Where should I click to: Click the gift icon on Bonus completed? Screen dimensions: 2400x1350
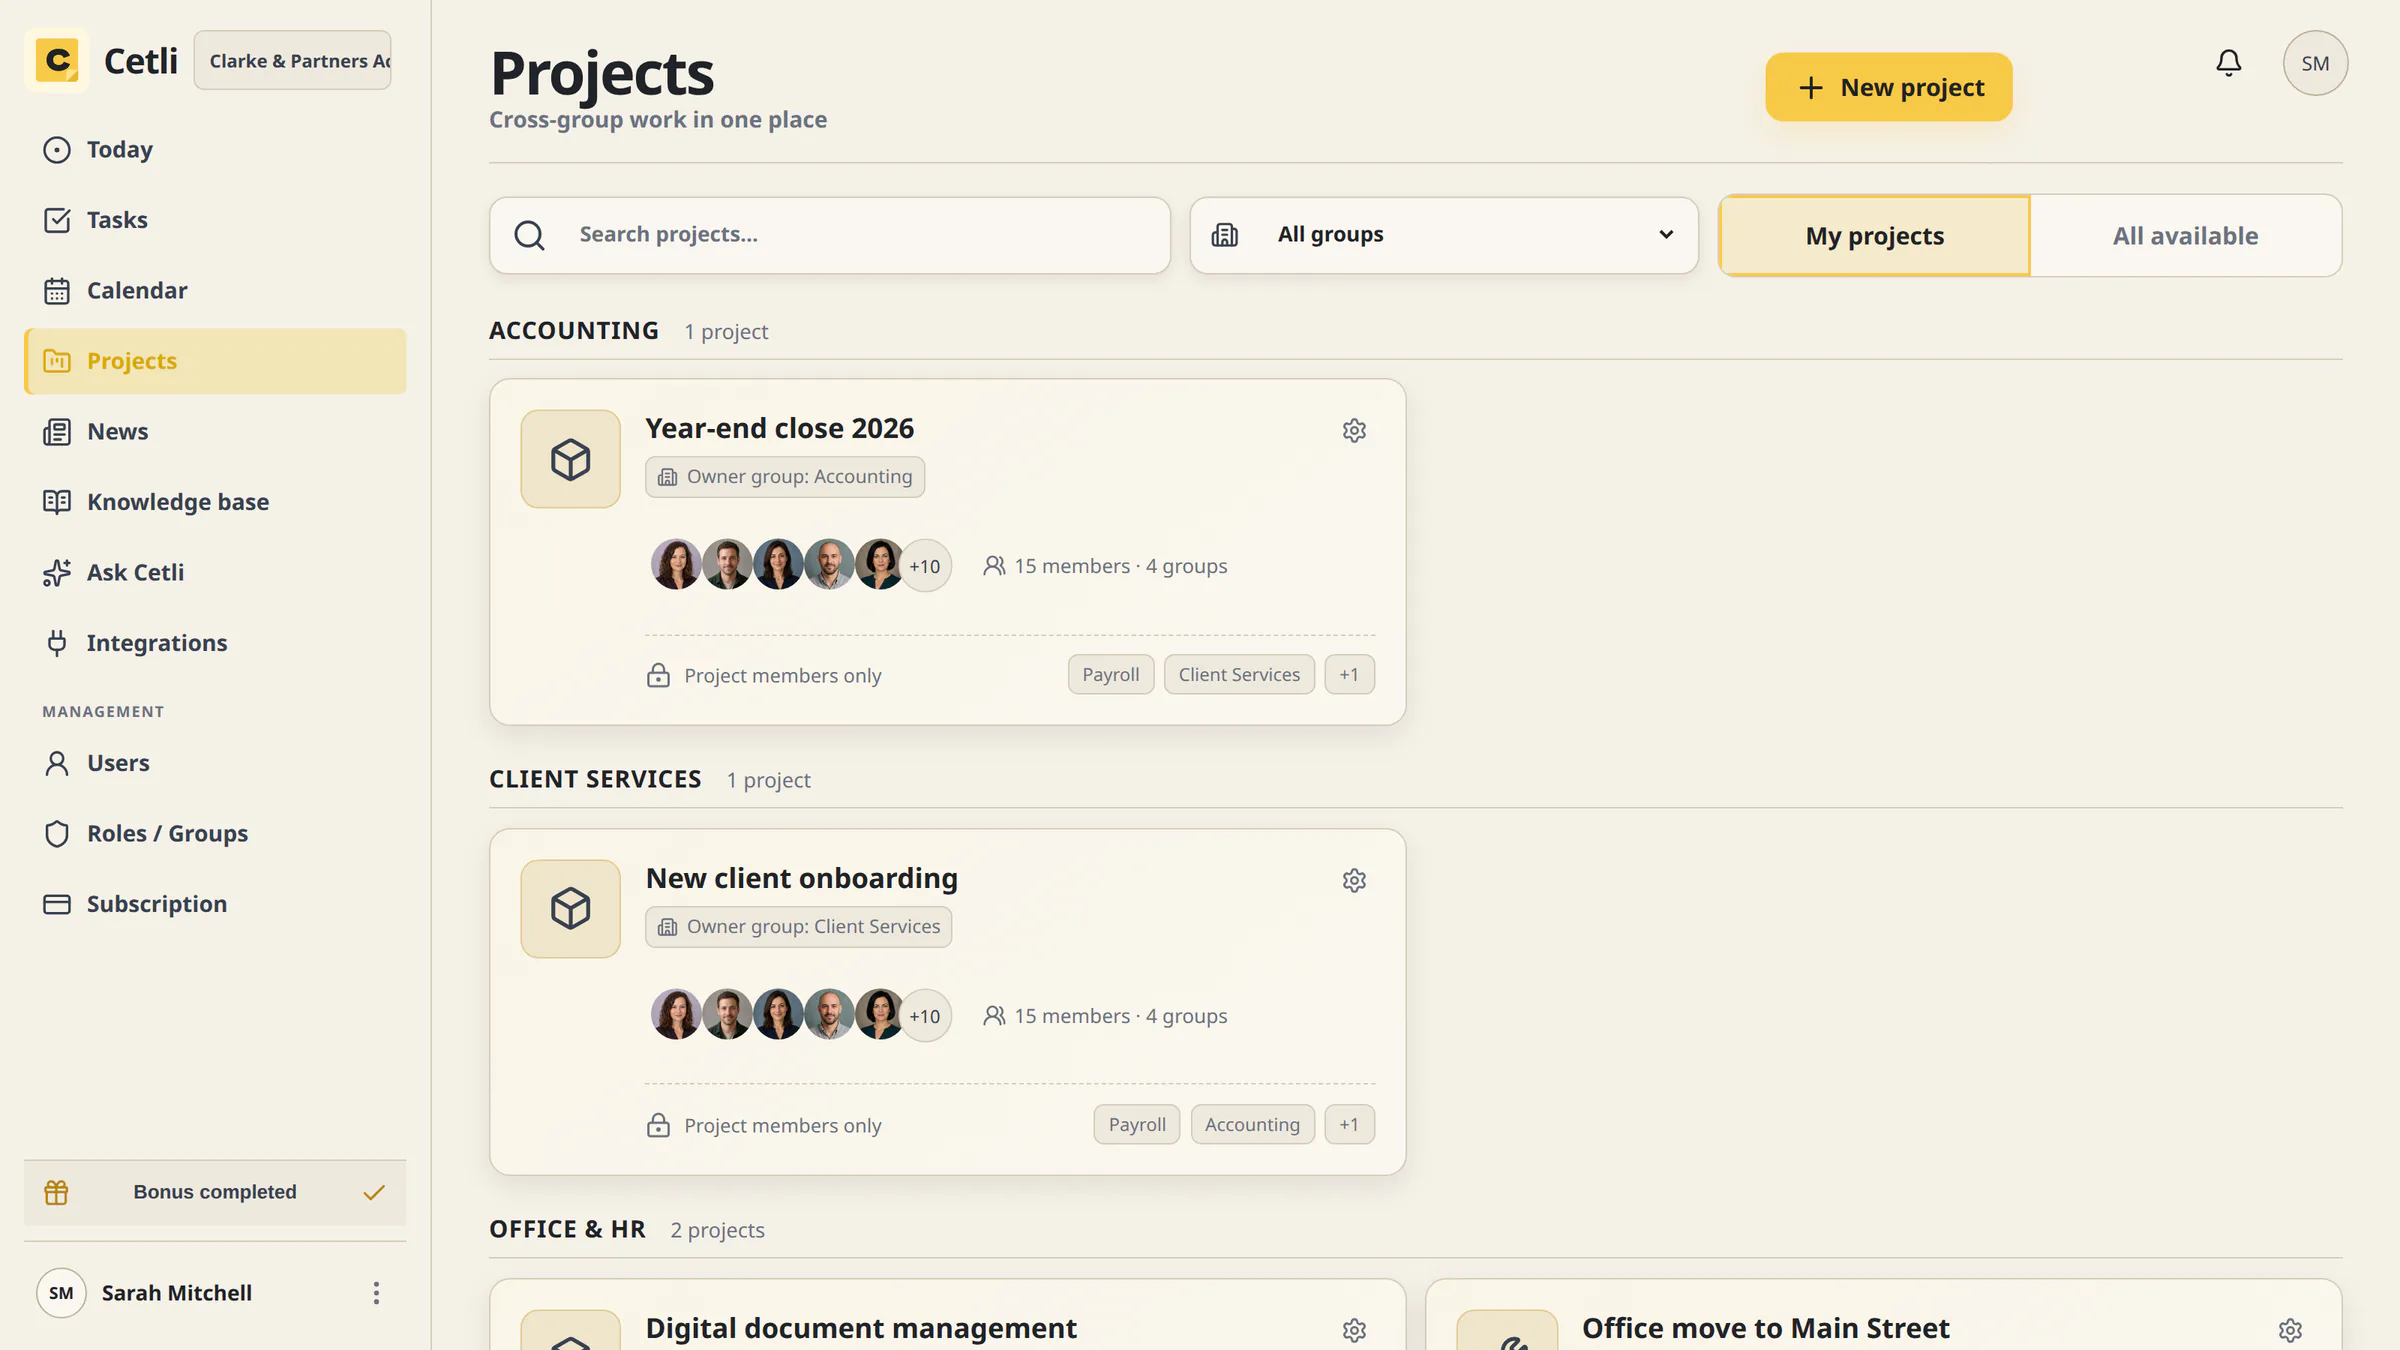click(56, 1192)
